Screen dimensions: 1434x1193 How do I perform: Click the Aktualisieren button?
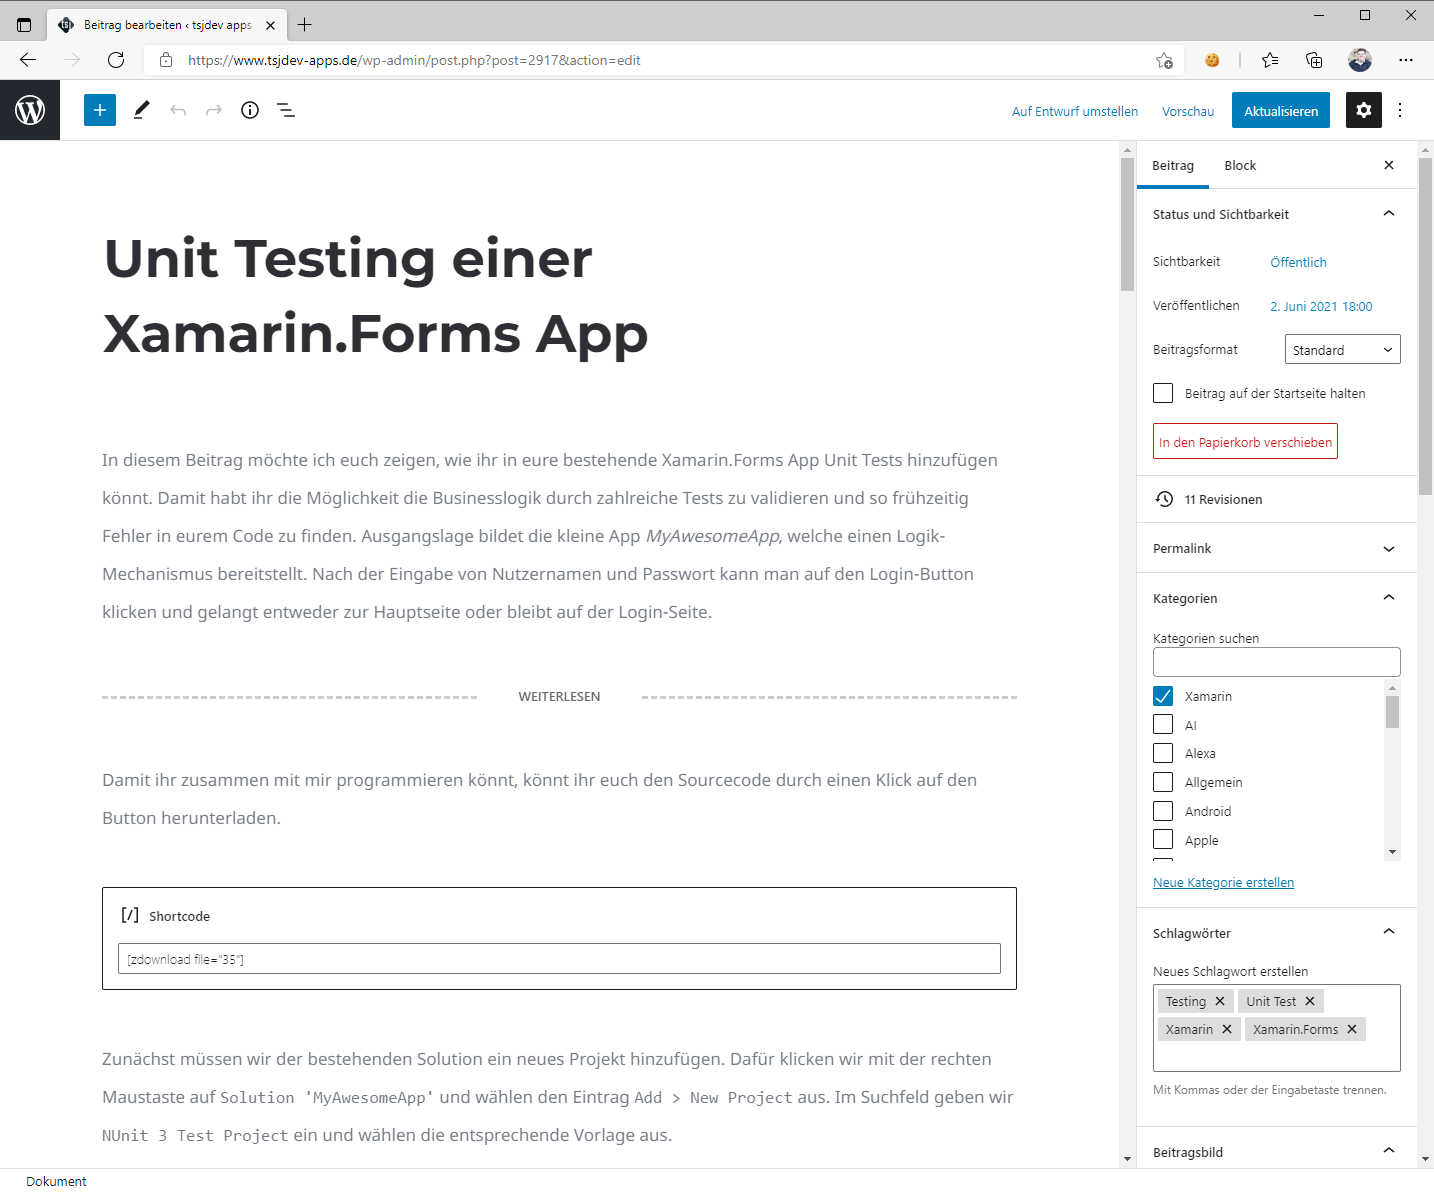click(1281, 111)
